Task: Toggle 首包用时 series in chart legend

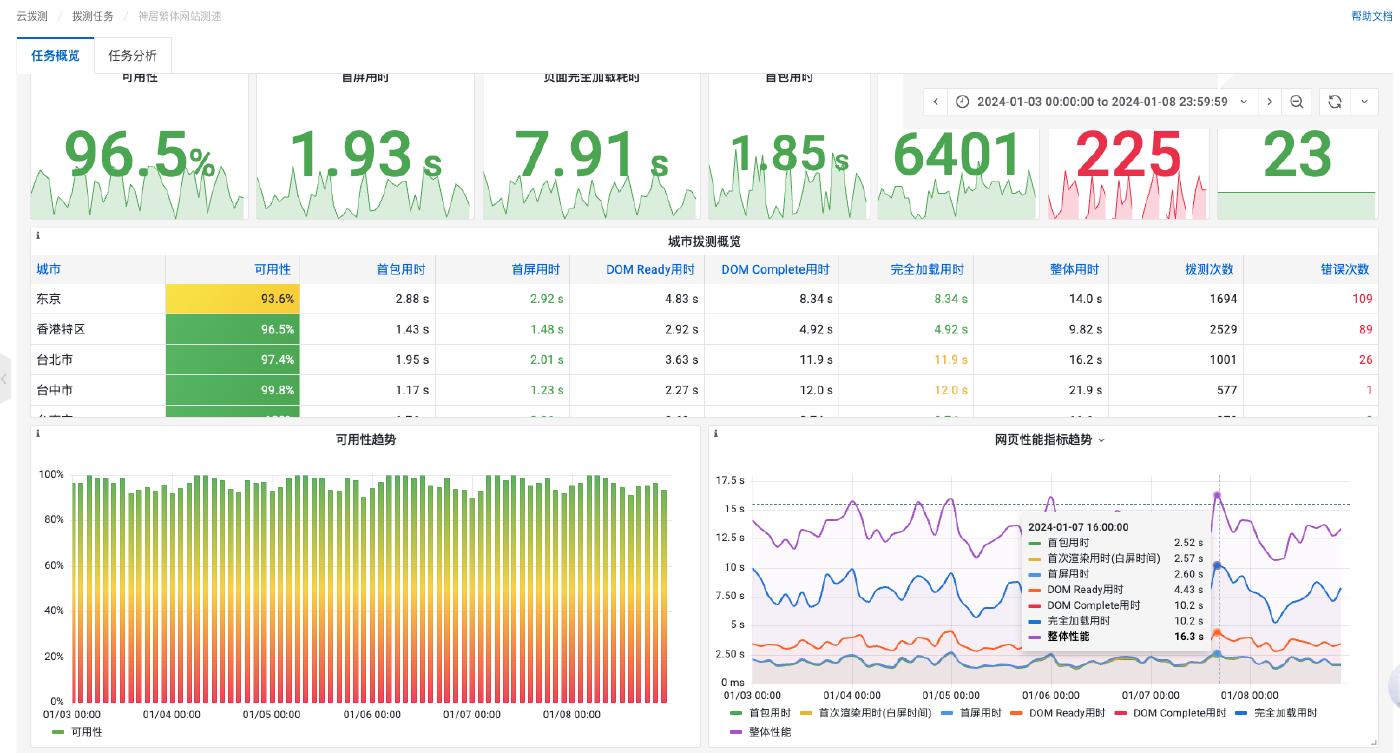Action: click(x=769, y=713)
